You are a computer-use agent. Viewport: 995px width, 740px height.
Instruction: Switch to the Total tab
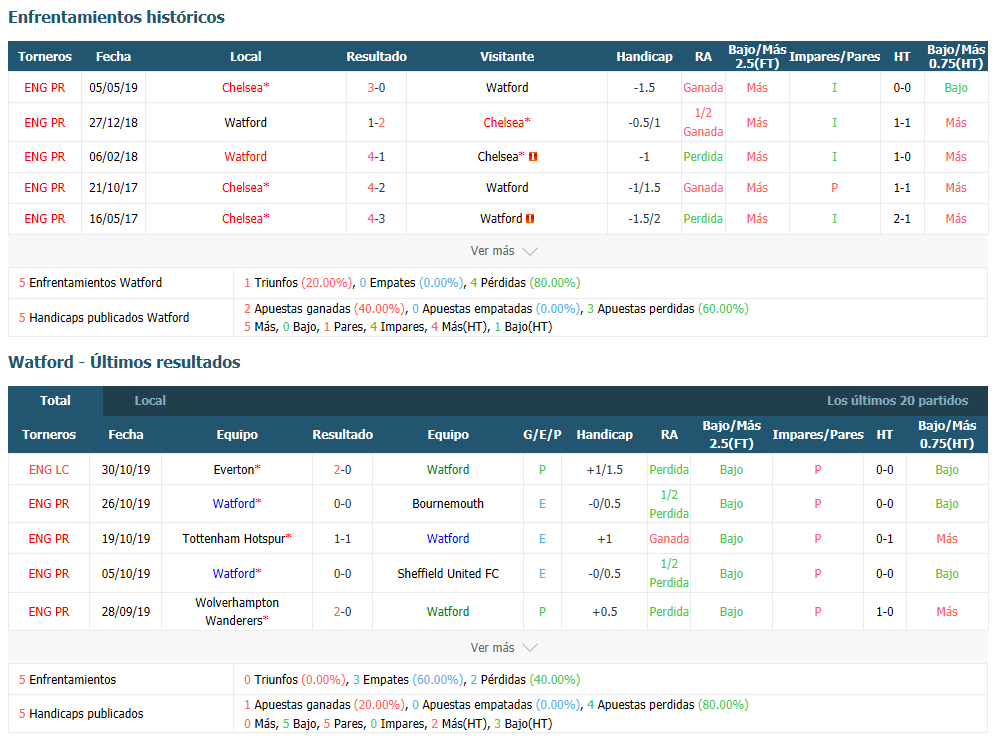point(55,400)
